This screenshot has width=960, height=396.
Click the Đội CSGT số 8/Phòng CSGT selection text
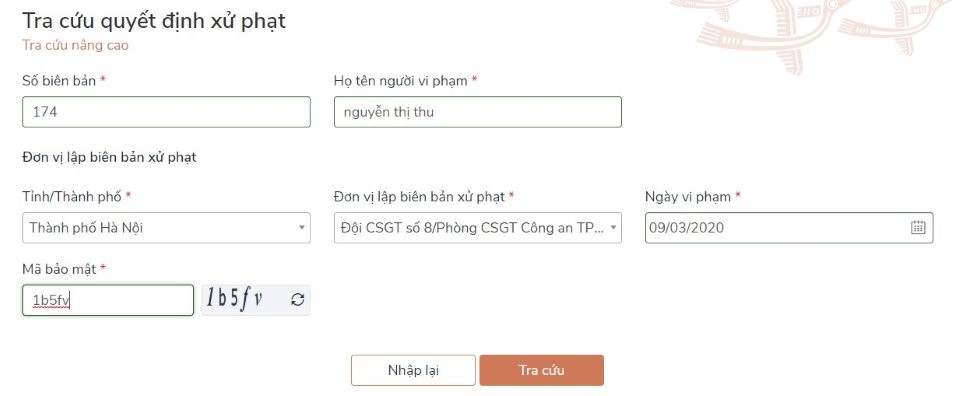point(472,228)
